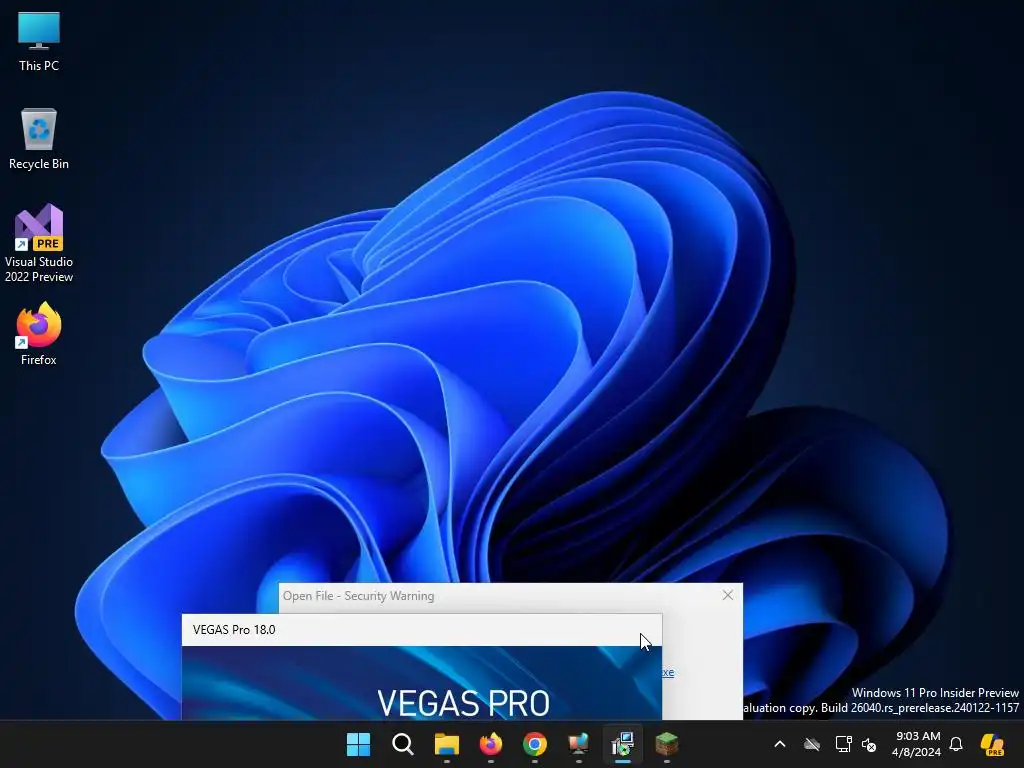Select the Recycle Bin icon
1024x768 pixels.
pos(39,139)
